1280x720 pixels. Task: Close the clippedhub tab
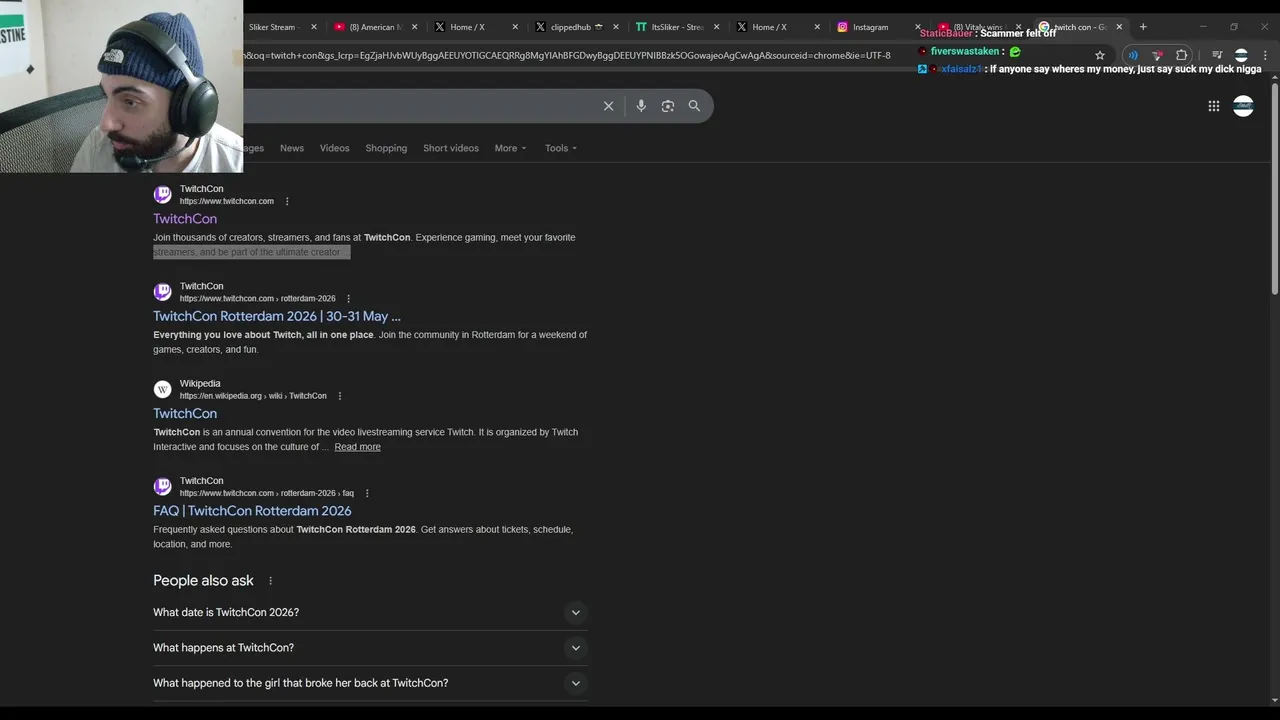tap(615, 27)
